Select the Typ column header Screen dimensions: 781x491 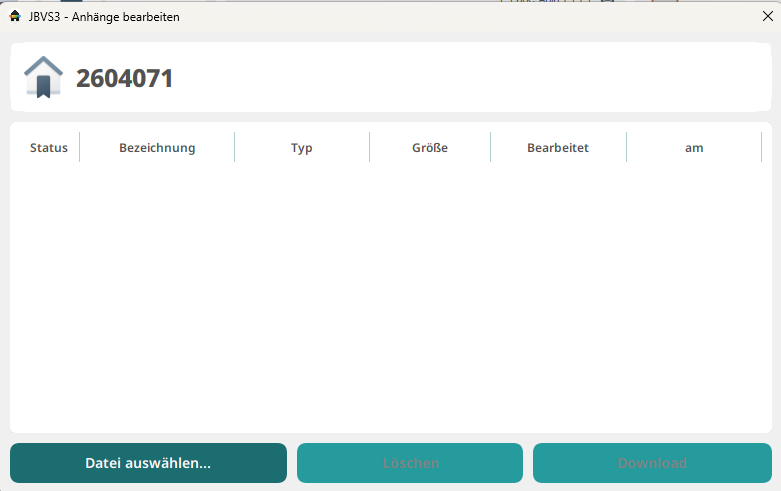coord(302,148)
